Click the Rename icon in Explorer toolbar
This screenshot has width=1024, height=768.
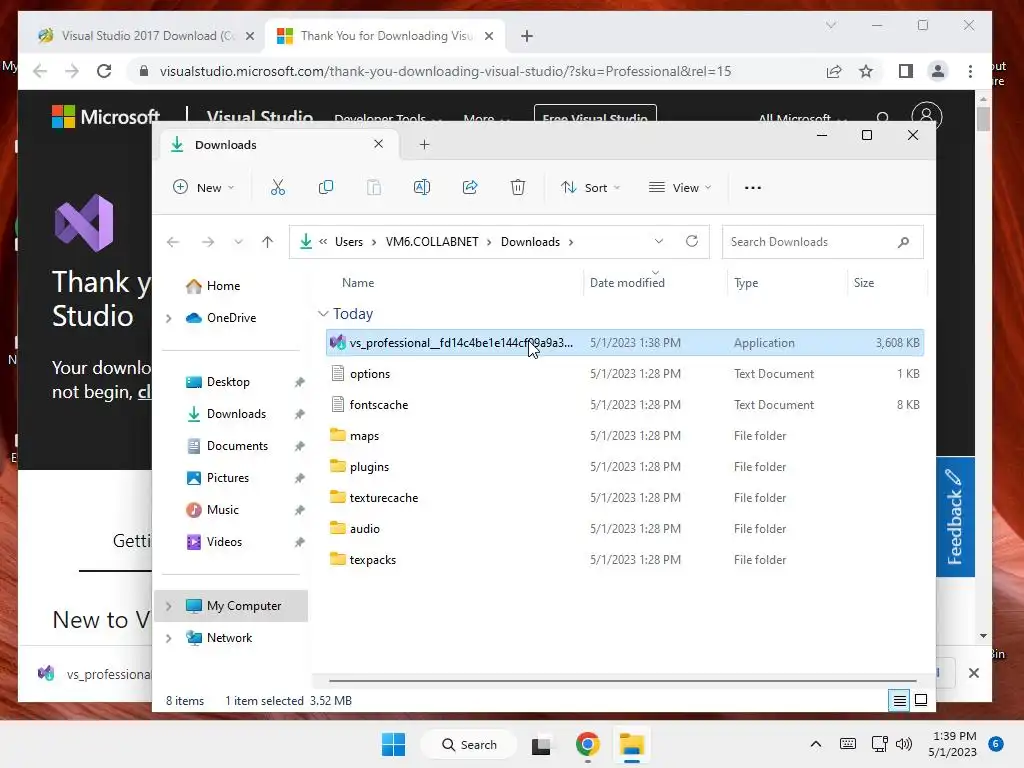click(x=422, y=187)
